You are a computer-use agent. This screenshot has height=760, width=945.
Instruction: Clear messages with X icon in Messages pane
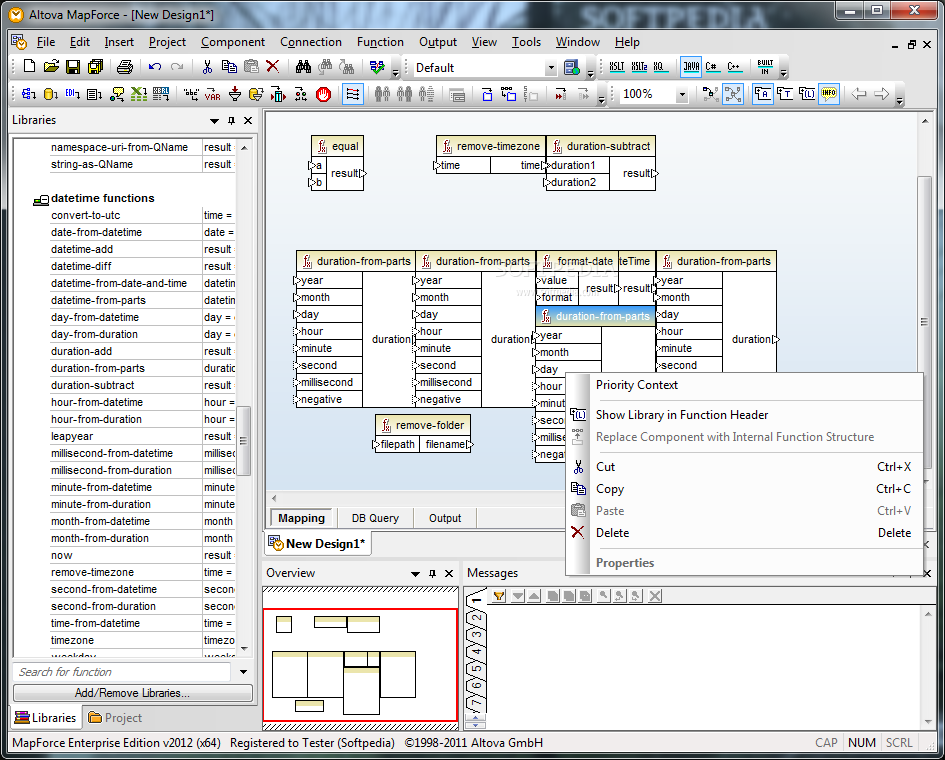(x=655, y=596)
